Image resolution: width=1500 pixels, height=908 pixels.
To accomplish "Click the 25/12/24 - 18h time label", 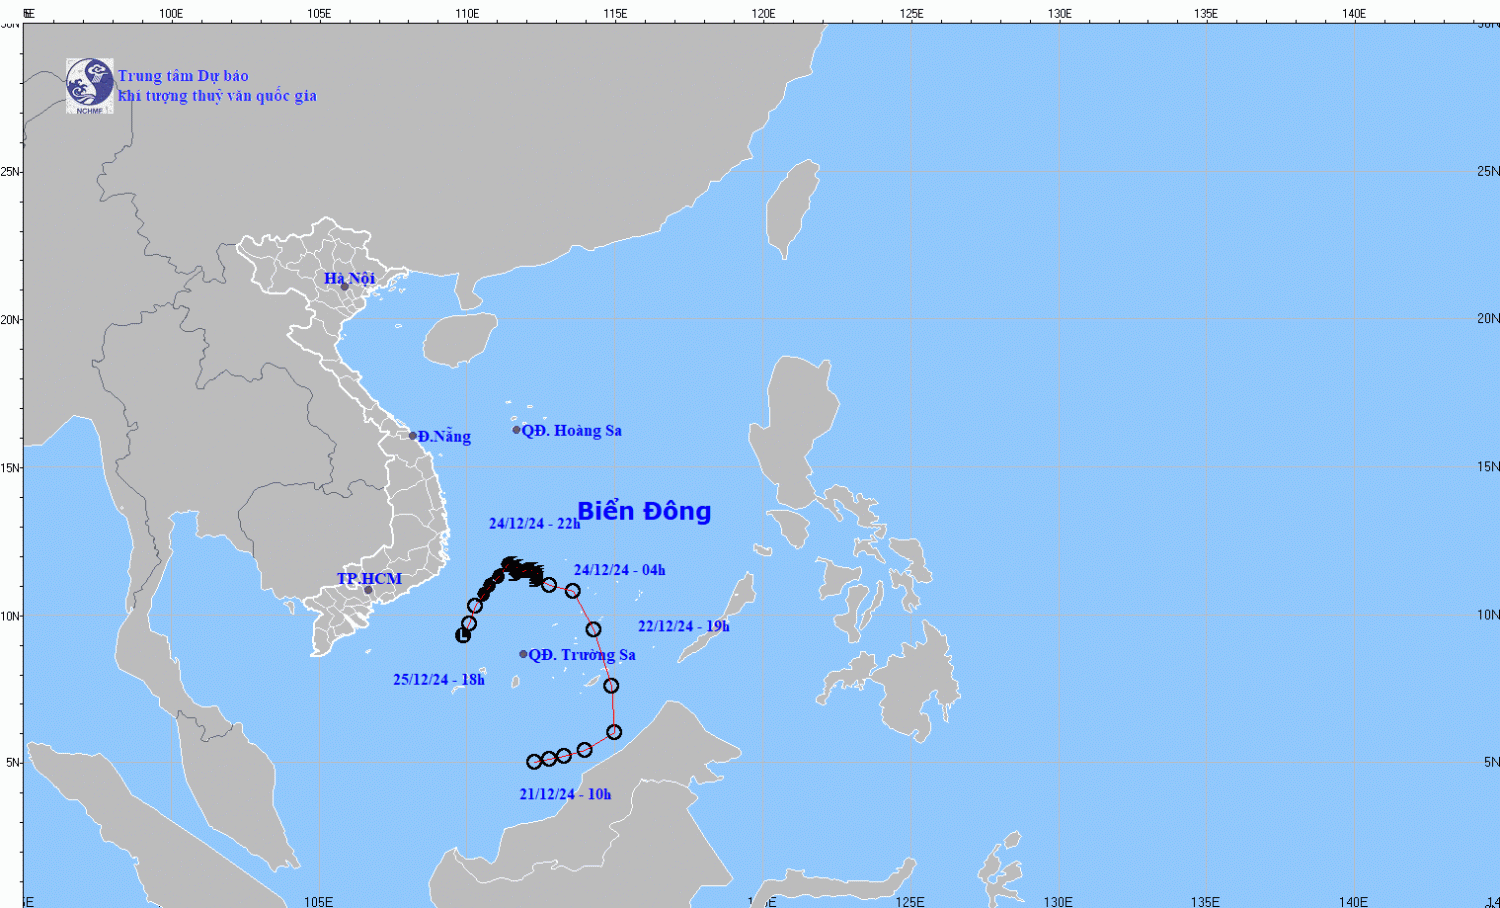I will coord(438,680).
